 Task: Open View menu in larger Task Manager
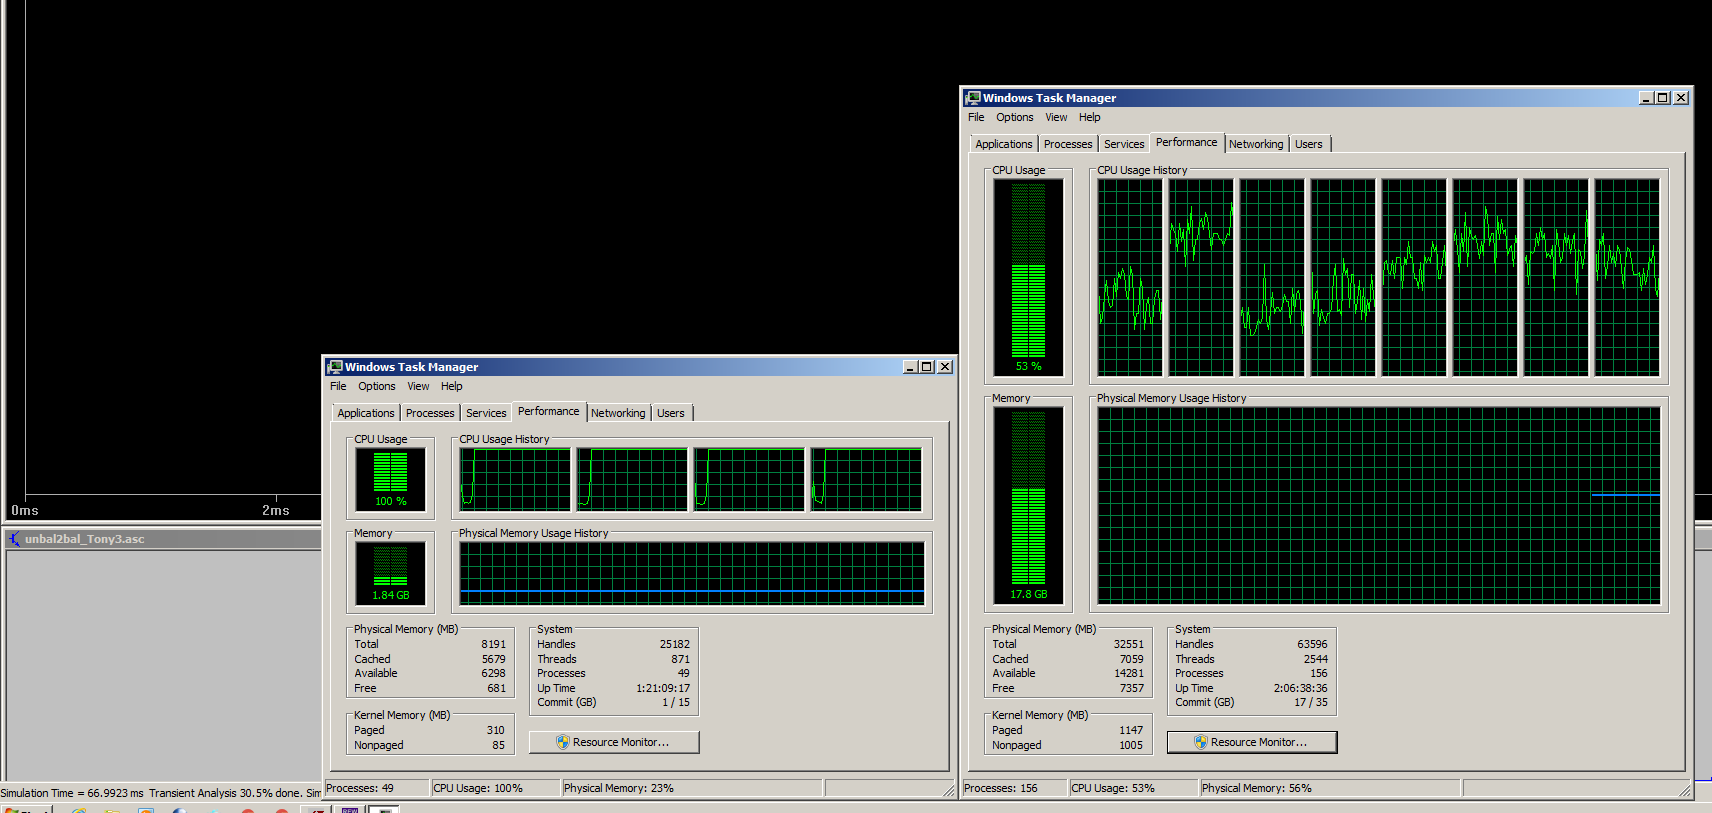1056,117
